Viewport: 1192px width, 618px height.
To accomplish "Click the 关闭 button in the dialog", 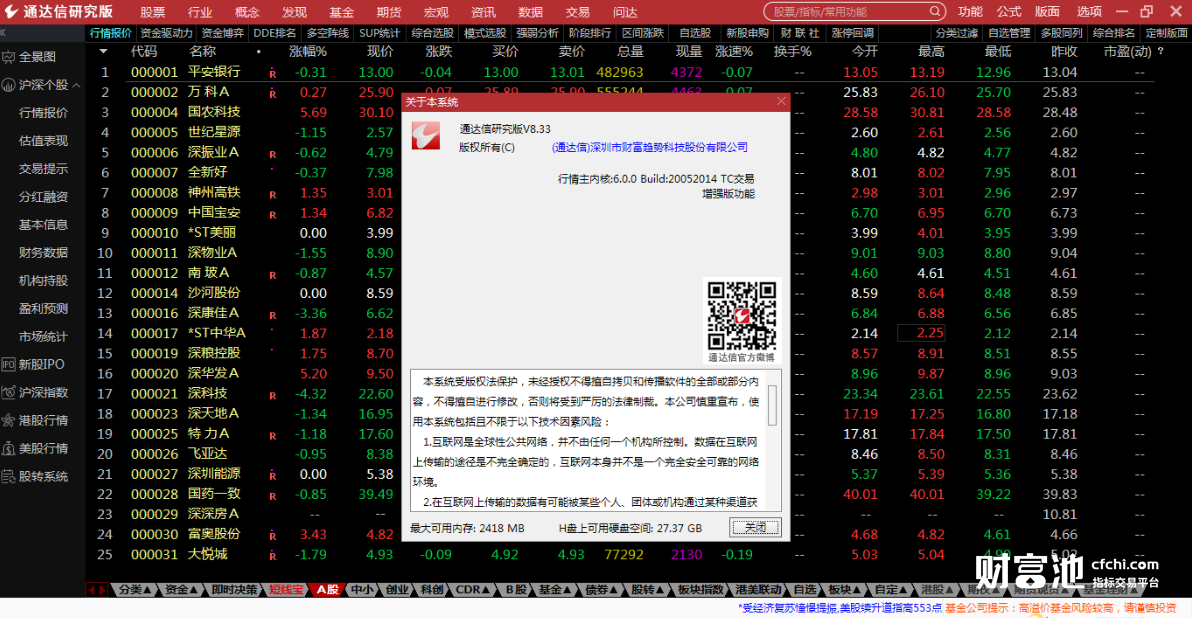I will tap(755, 528).
